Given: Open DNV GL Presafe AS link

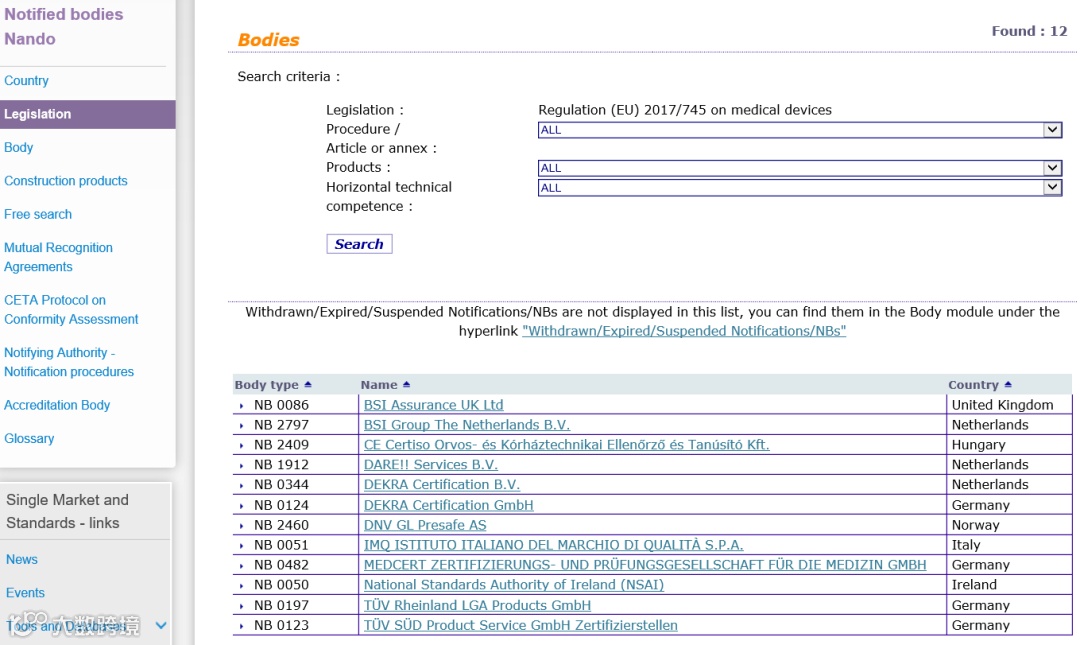Looking at the screenshot, I should pos(425,525).
